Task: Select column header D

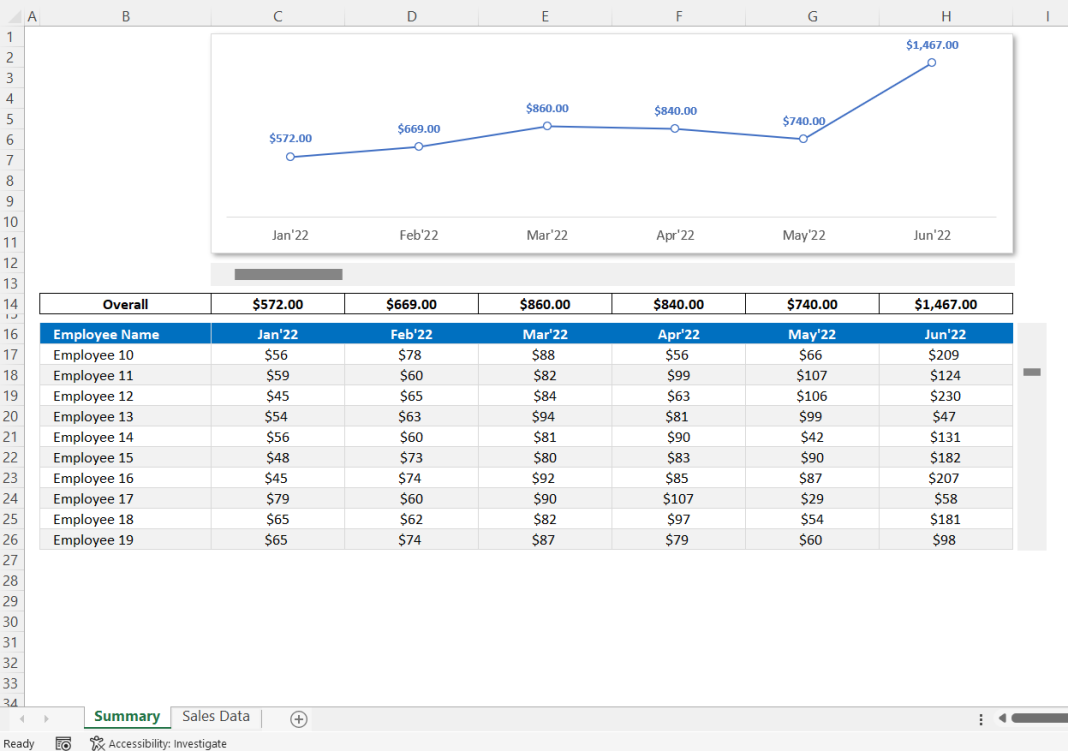Action: coord(411,16)
